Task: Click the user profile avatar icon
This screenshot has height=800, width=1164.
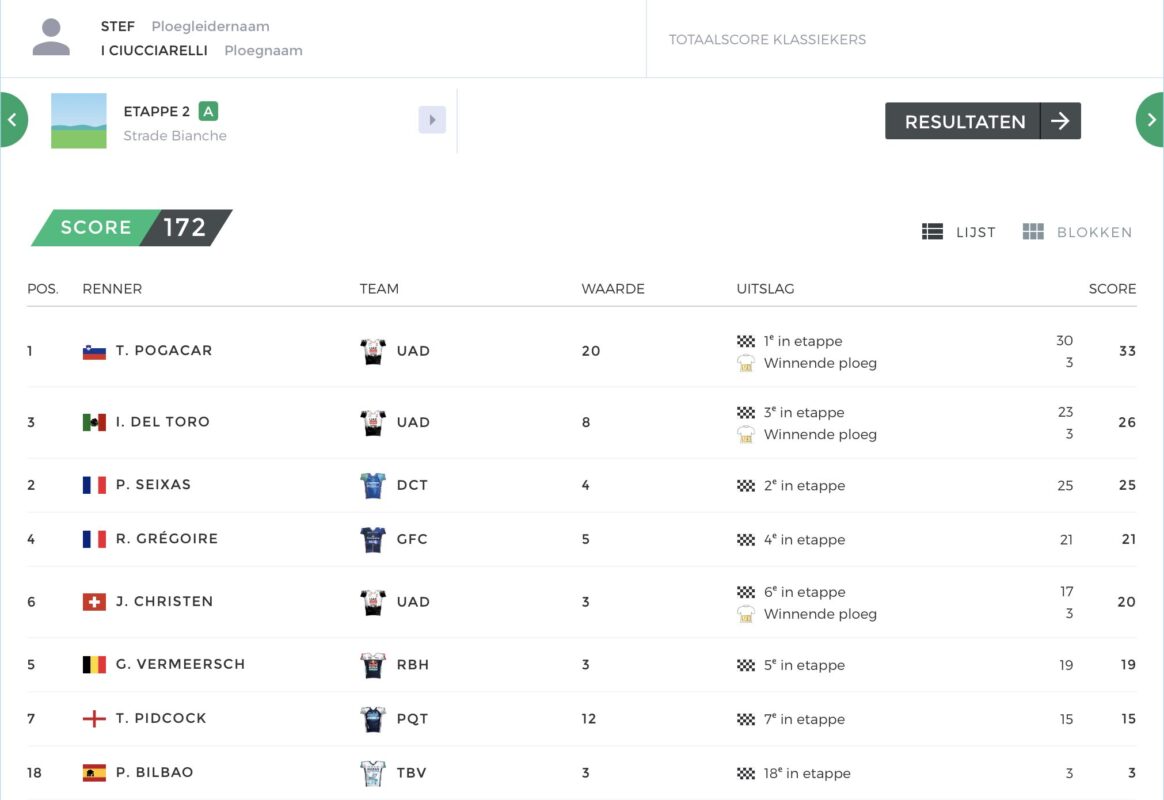Action: coord(51,37)
